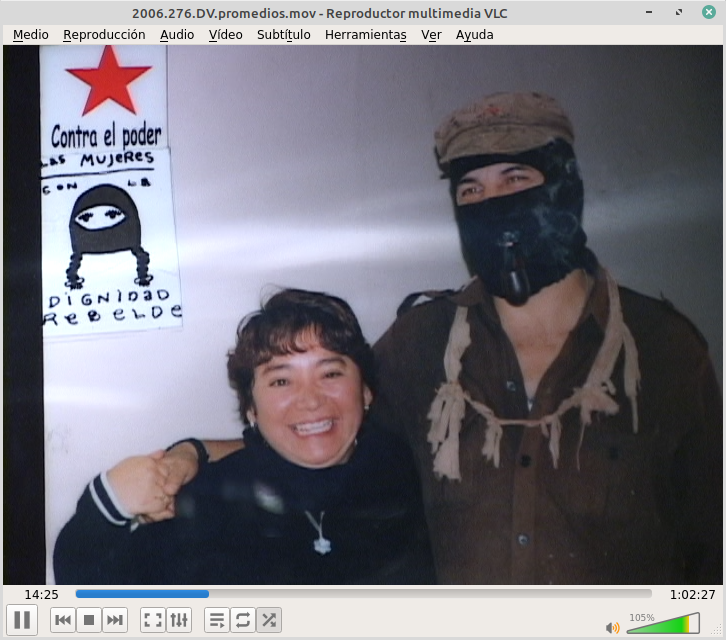Minimize the VLC window
Image resolution: width=726 pixels, height=640 pixels.
tap(649, 12)
